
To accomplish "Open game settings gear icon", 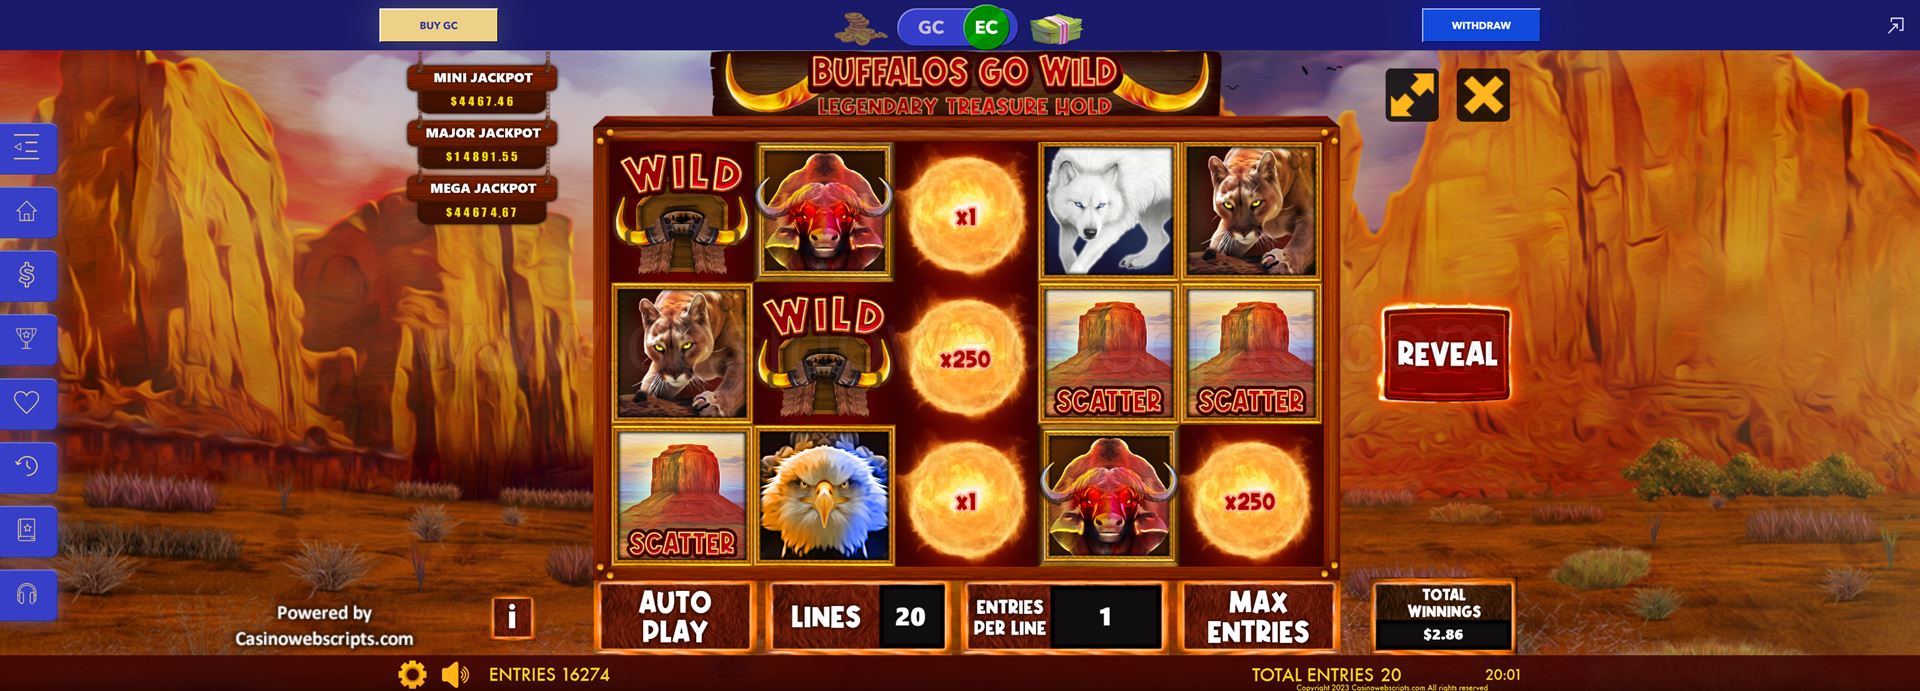I will coord(412,674).
